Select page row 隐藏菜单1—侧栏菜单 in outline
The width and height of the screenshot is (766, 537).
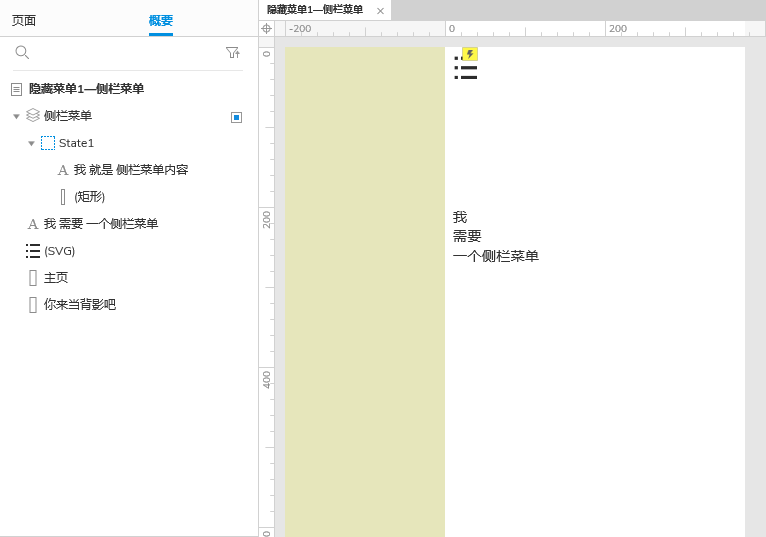86,89
